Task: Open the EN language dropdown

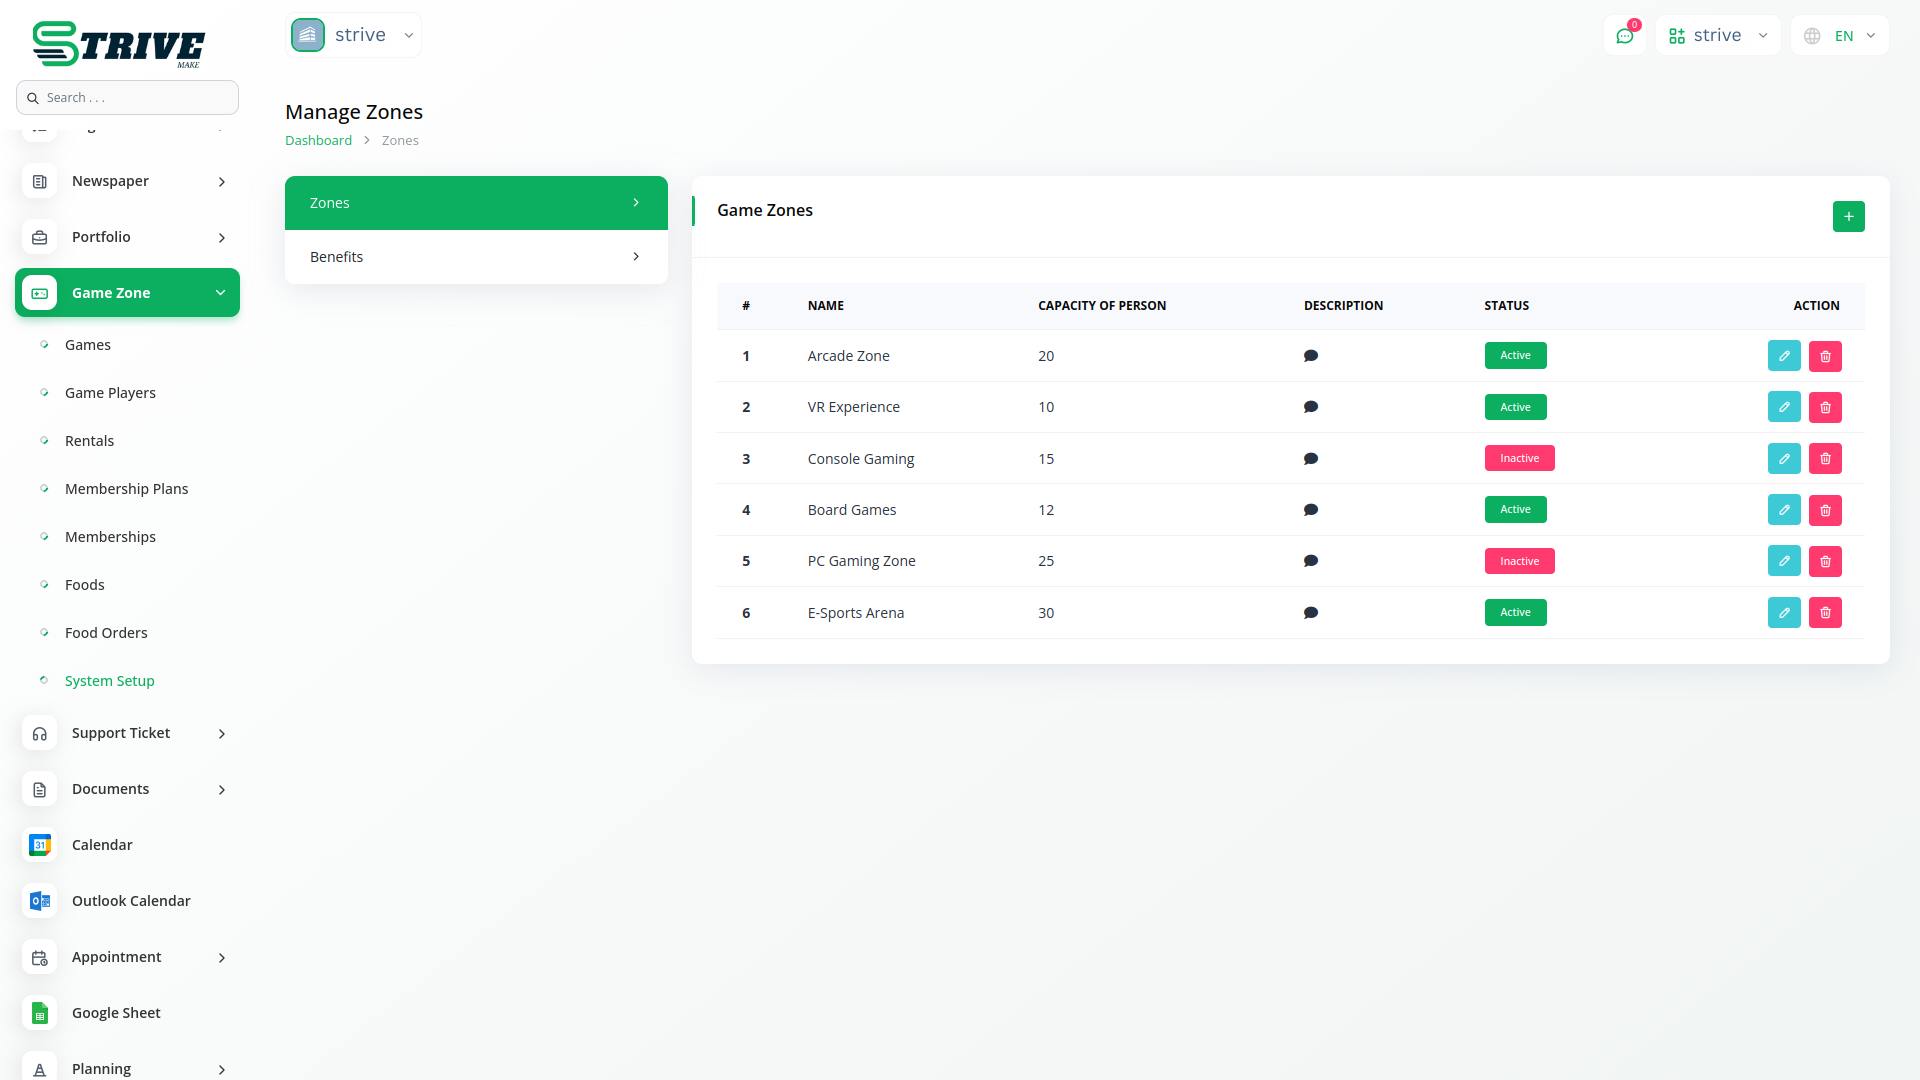Action: [x=1840, y=36]
